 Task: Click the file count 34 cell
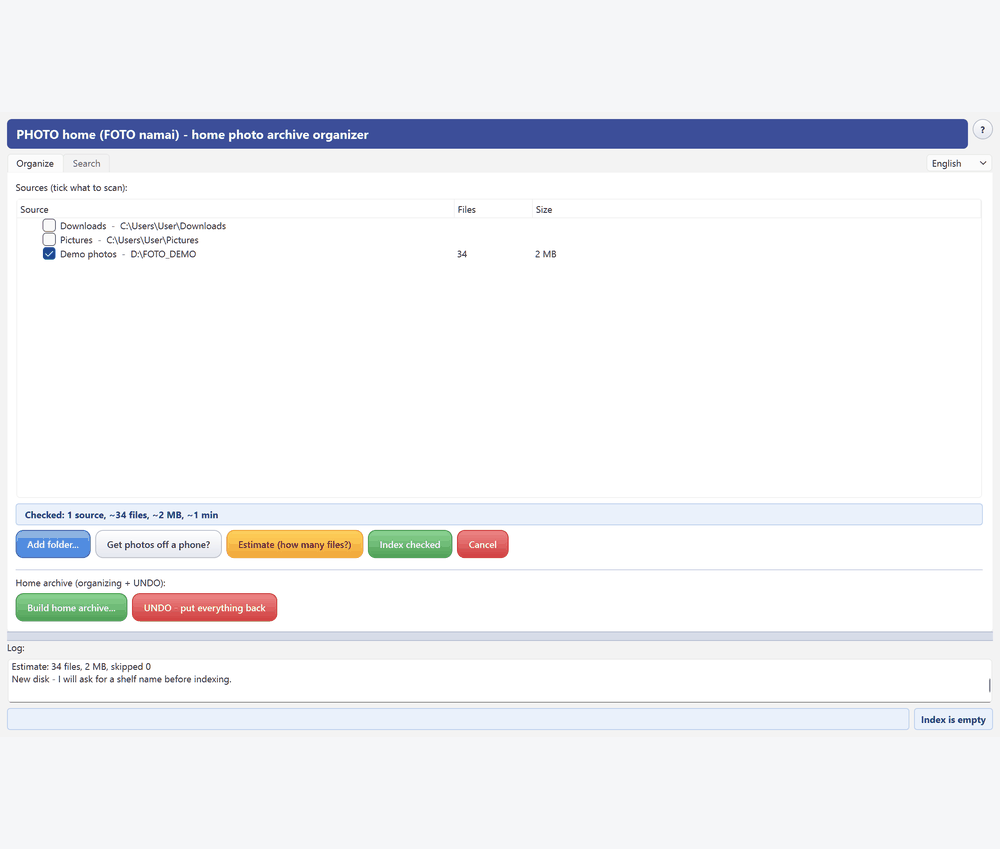[x=462, y=254]
